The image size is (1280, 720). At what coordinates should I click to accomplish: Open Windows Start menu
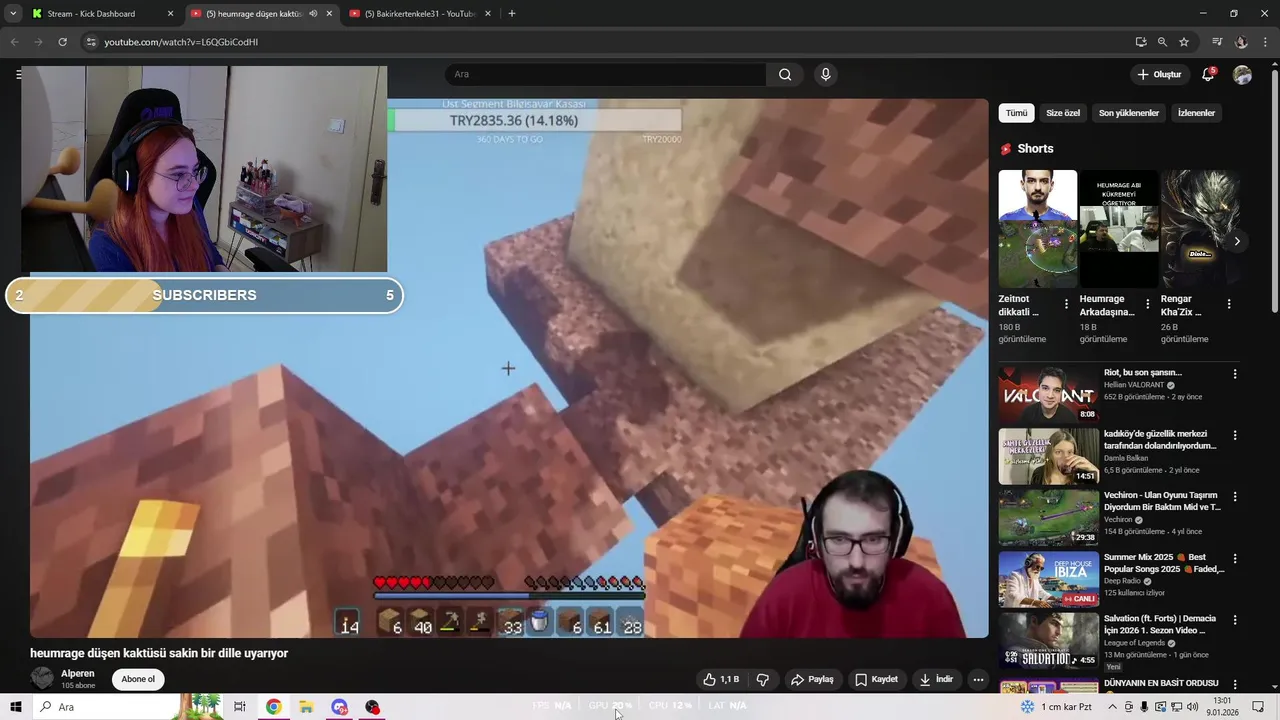pyautogui.click(x=14, y=707)
